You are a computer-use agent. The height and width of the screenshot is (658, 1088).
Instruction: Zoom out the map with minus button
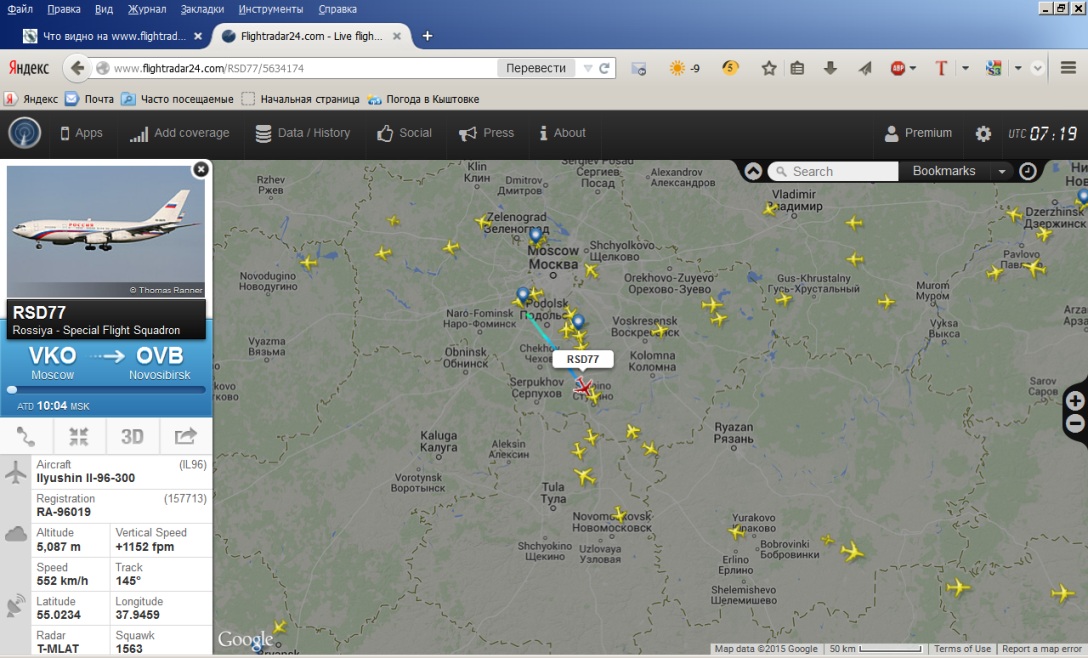[1075, 423]
